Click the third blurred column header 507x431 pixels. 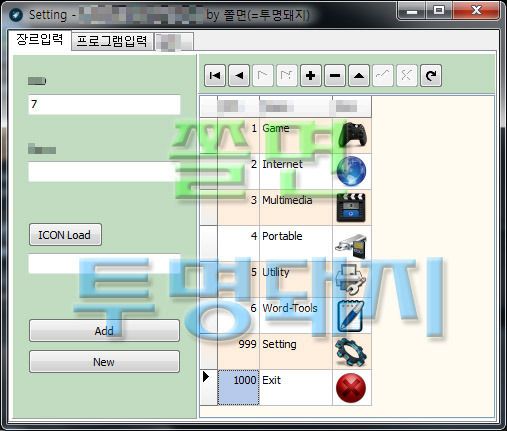[352, 107]
